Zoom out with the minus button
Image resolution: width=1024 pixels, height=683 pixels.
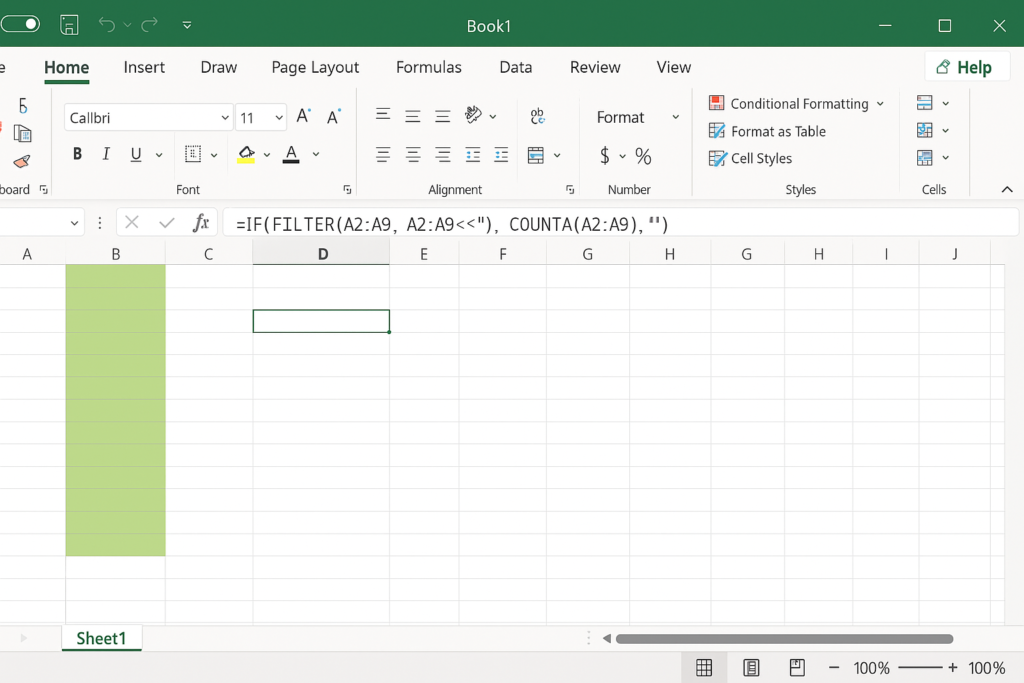click(834, 667)
